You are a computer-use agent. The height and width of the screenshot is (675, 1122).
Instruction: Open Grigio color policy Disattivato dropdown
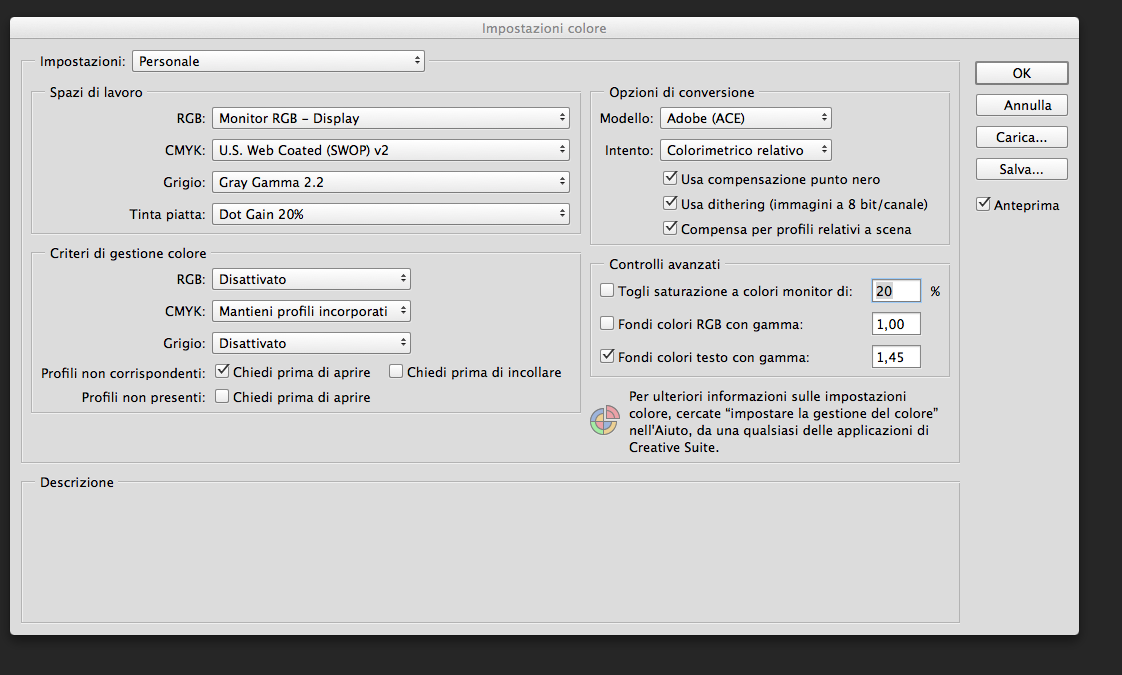click(x=311, y=343)
